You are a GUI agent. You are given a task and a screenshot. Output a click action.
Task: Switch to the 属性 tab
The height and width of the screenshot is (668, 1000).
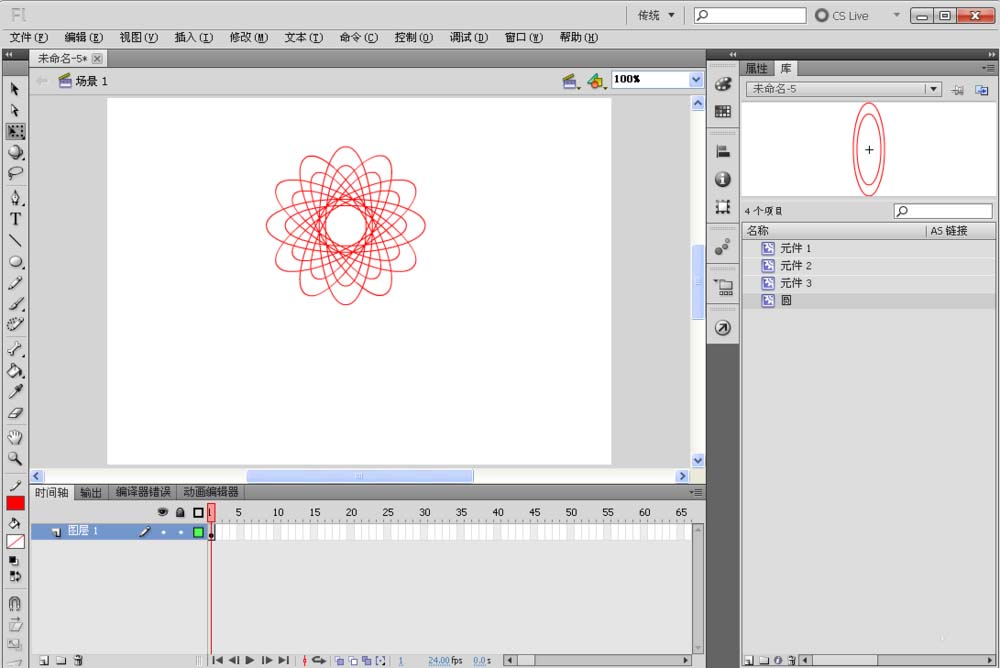757,68
